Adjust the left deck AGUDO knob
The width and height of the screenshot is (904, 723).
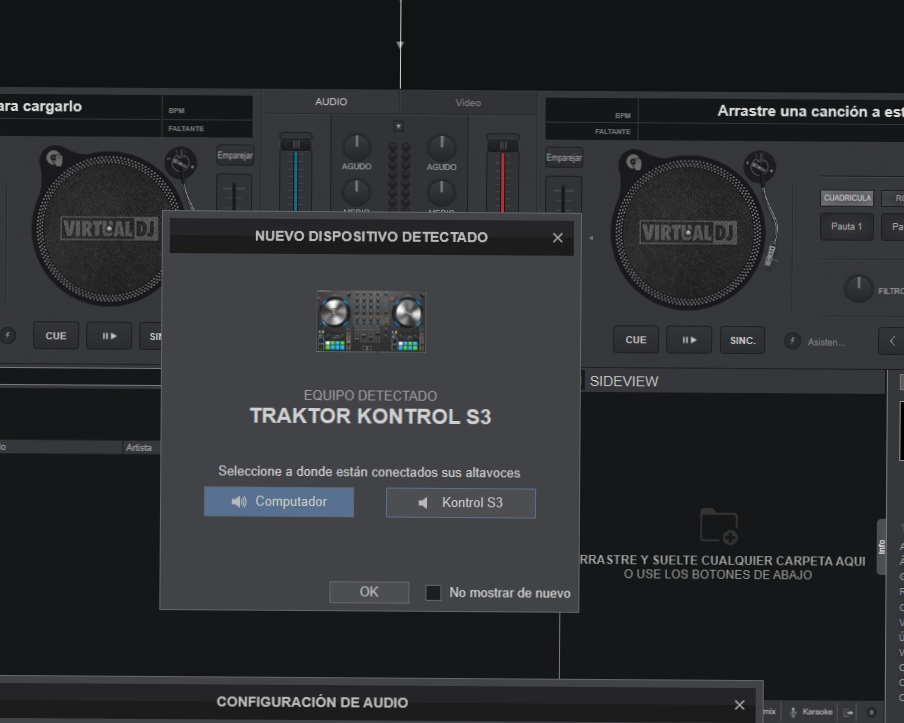point(356,146)
